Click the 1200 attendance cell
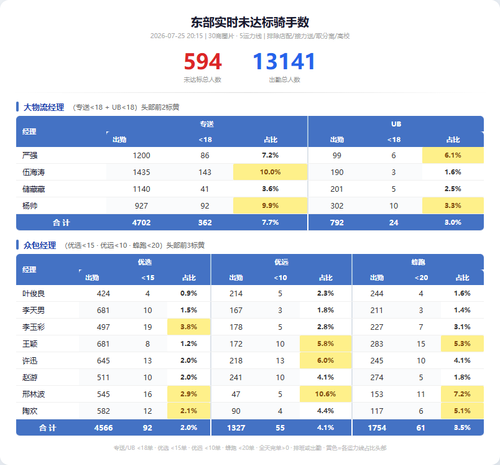 coord(141,155)
